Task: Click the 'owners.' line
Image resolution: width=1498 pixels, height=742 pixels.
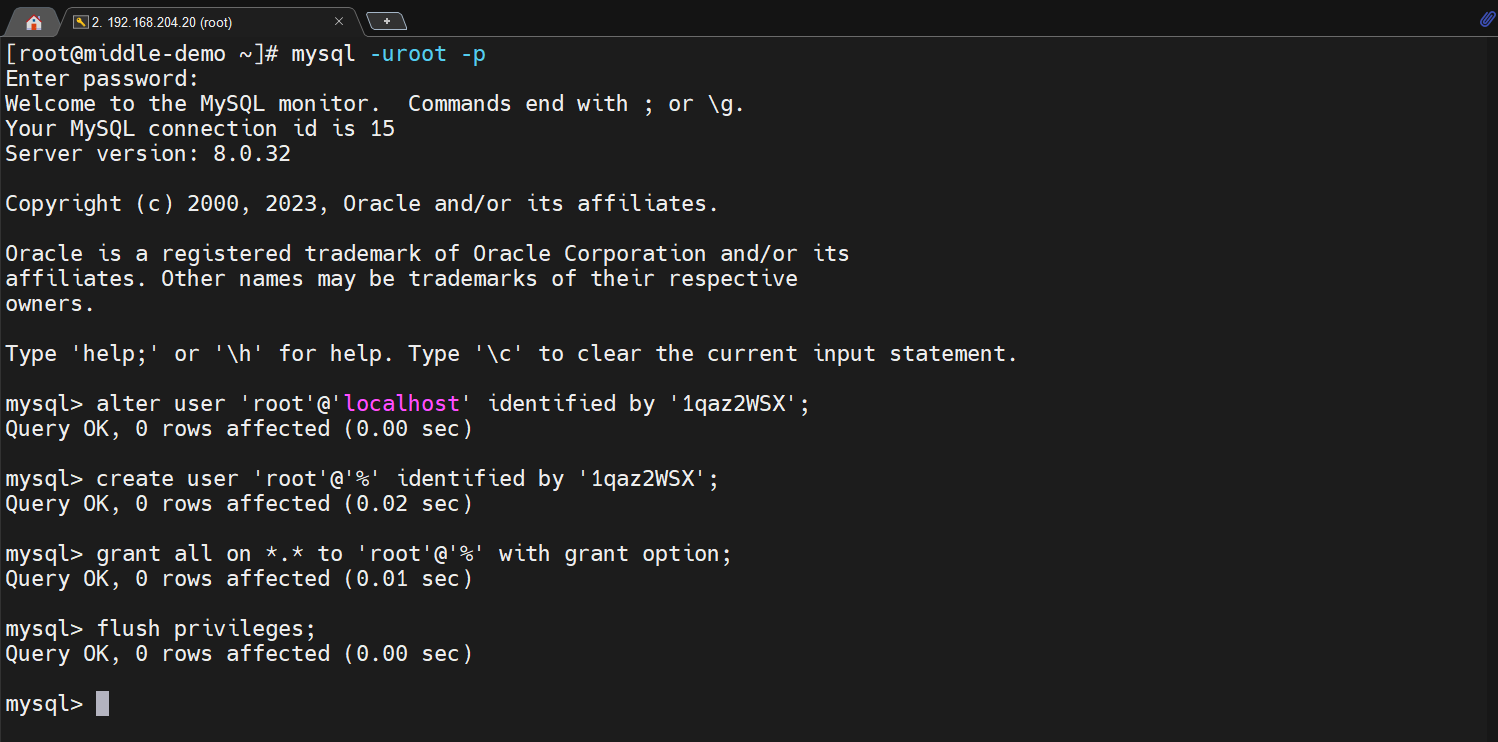Action: pos(50,304)
